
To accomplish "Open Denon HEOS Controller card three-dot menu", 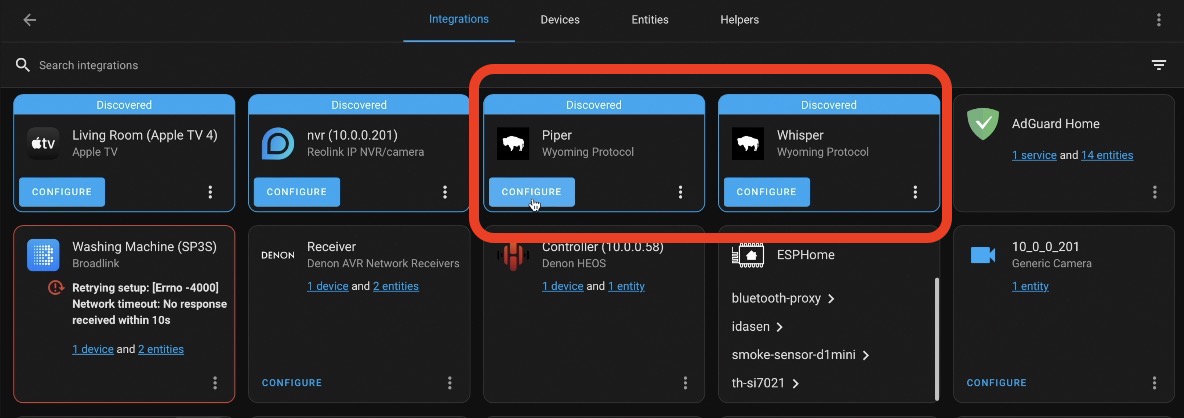I will pos(685,383).
